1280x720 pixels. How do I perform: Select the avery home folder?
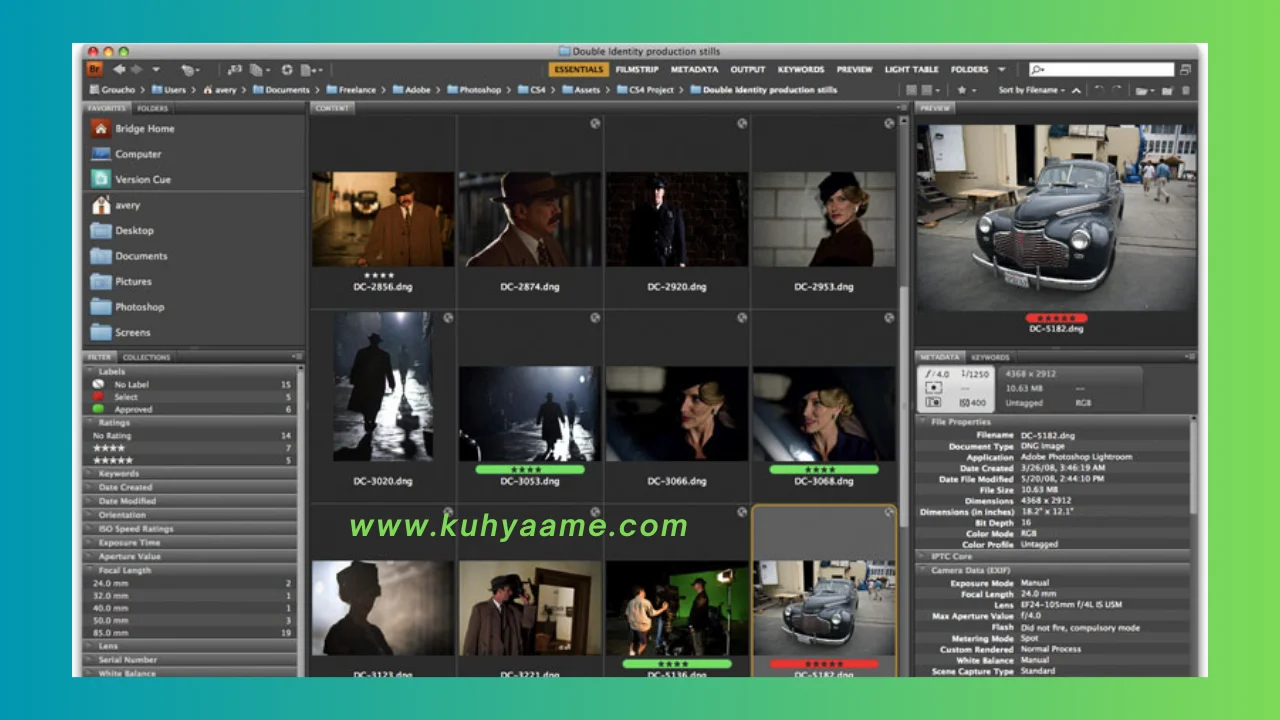[x=116, y=205]
